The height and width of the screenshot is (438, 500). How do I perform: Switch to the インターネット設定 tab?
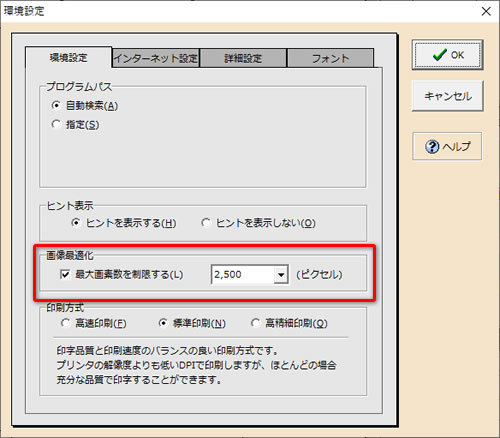coord(156,58)
